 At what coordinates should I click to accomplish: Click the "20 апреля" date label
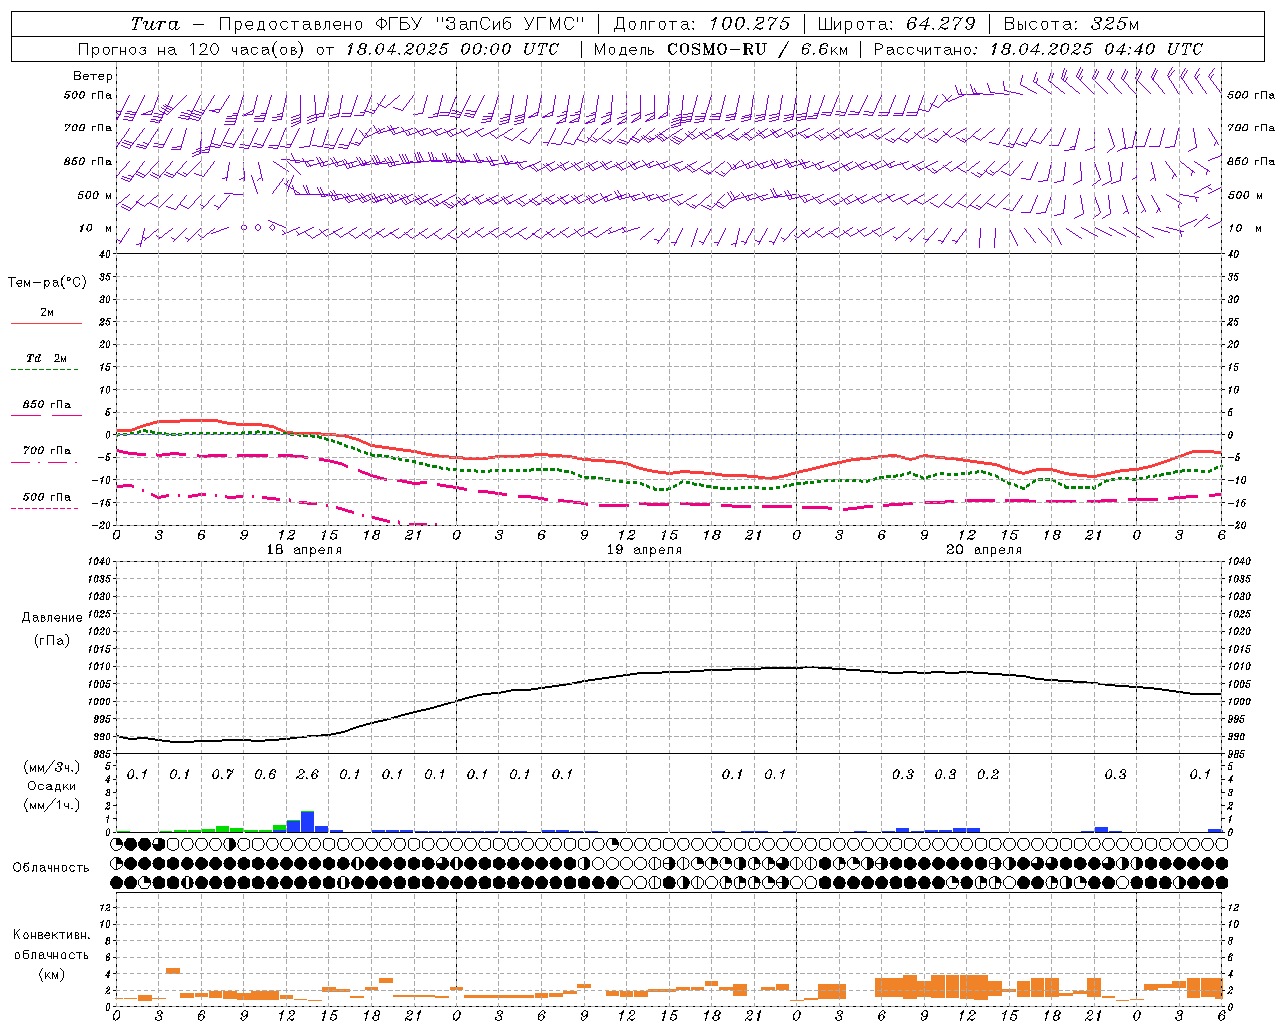(984, 550)
